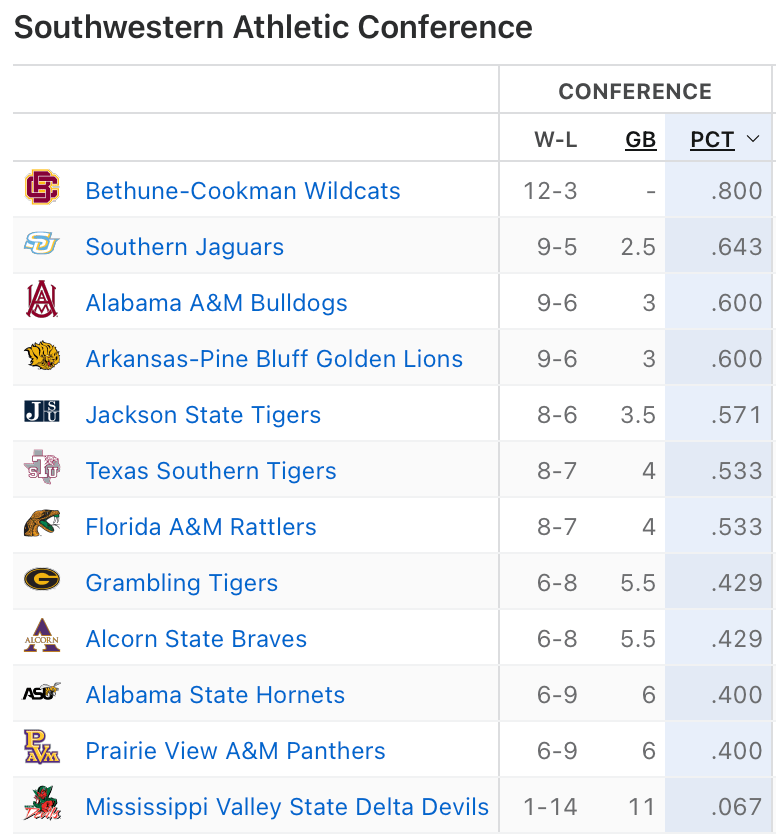This screenshot has height=838, width=776.
Task: Open the Alcorn State Braves team link
Action: [196, 639]
